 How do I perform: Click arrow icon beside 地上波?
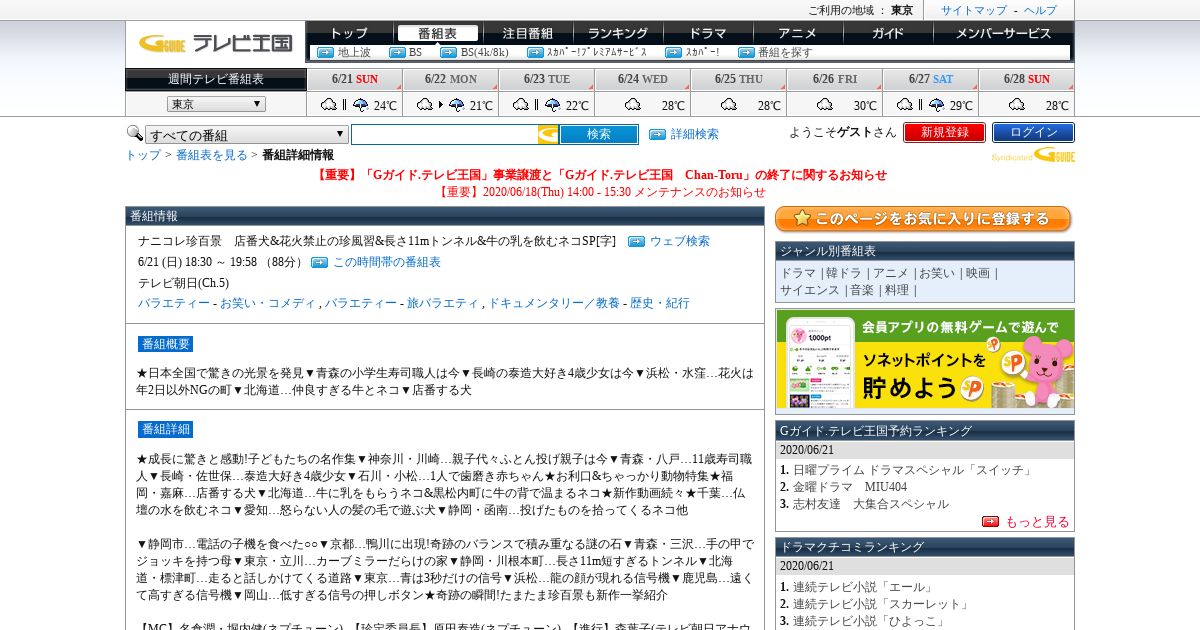pyautogui.click(x=325, y=52)
